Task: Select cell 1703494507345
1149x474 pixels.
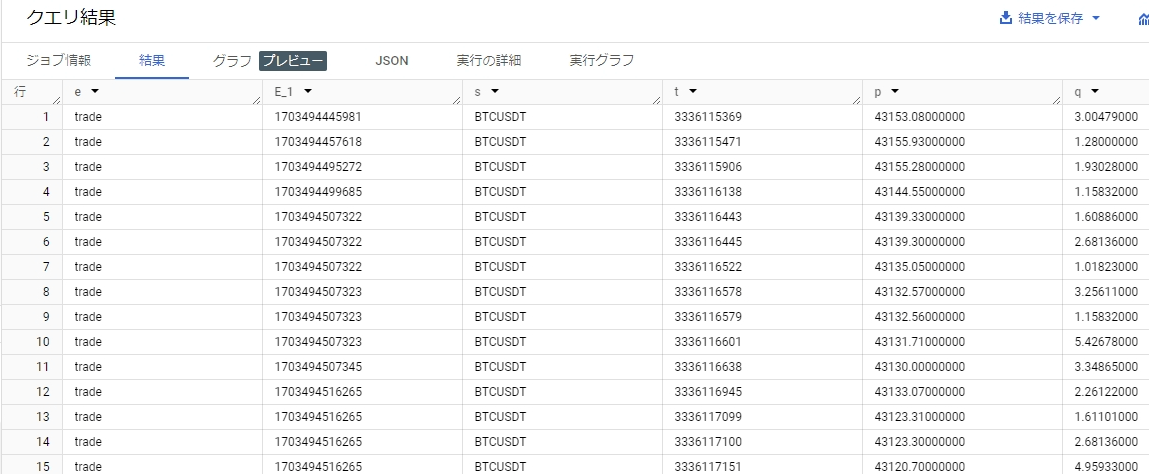Action: coord(318,366)
